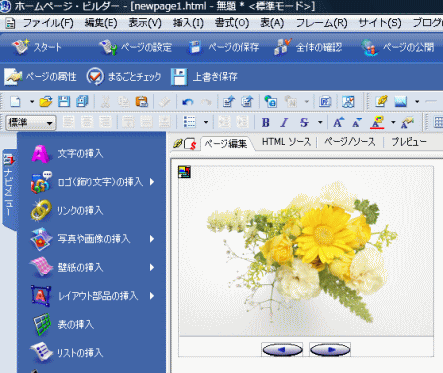Open the 表示(V) menu
The height and width of the screenshot is (373, 443).
tap(145, 23)
